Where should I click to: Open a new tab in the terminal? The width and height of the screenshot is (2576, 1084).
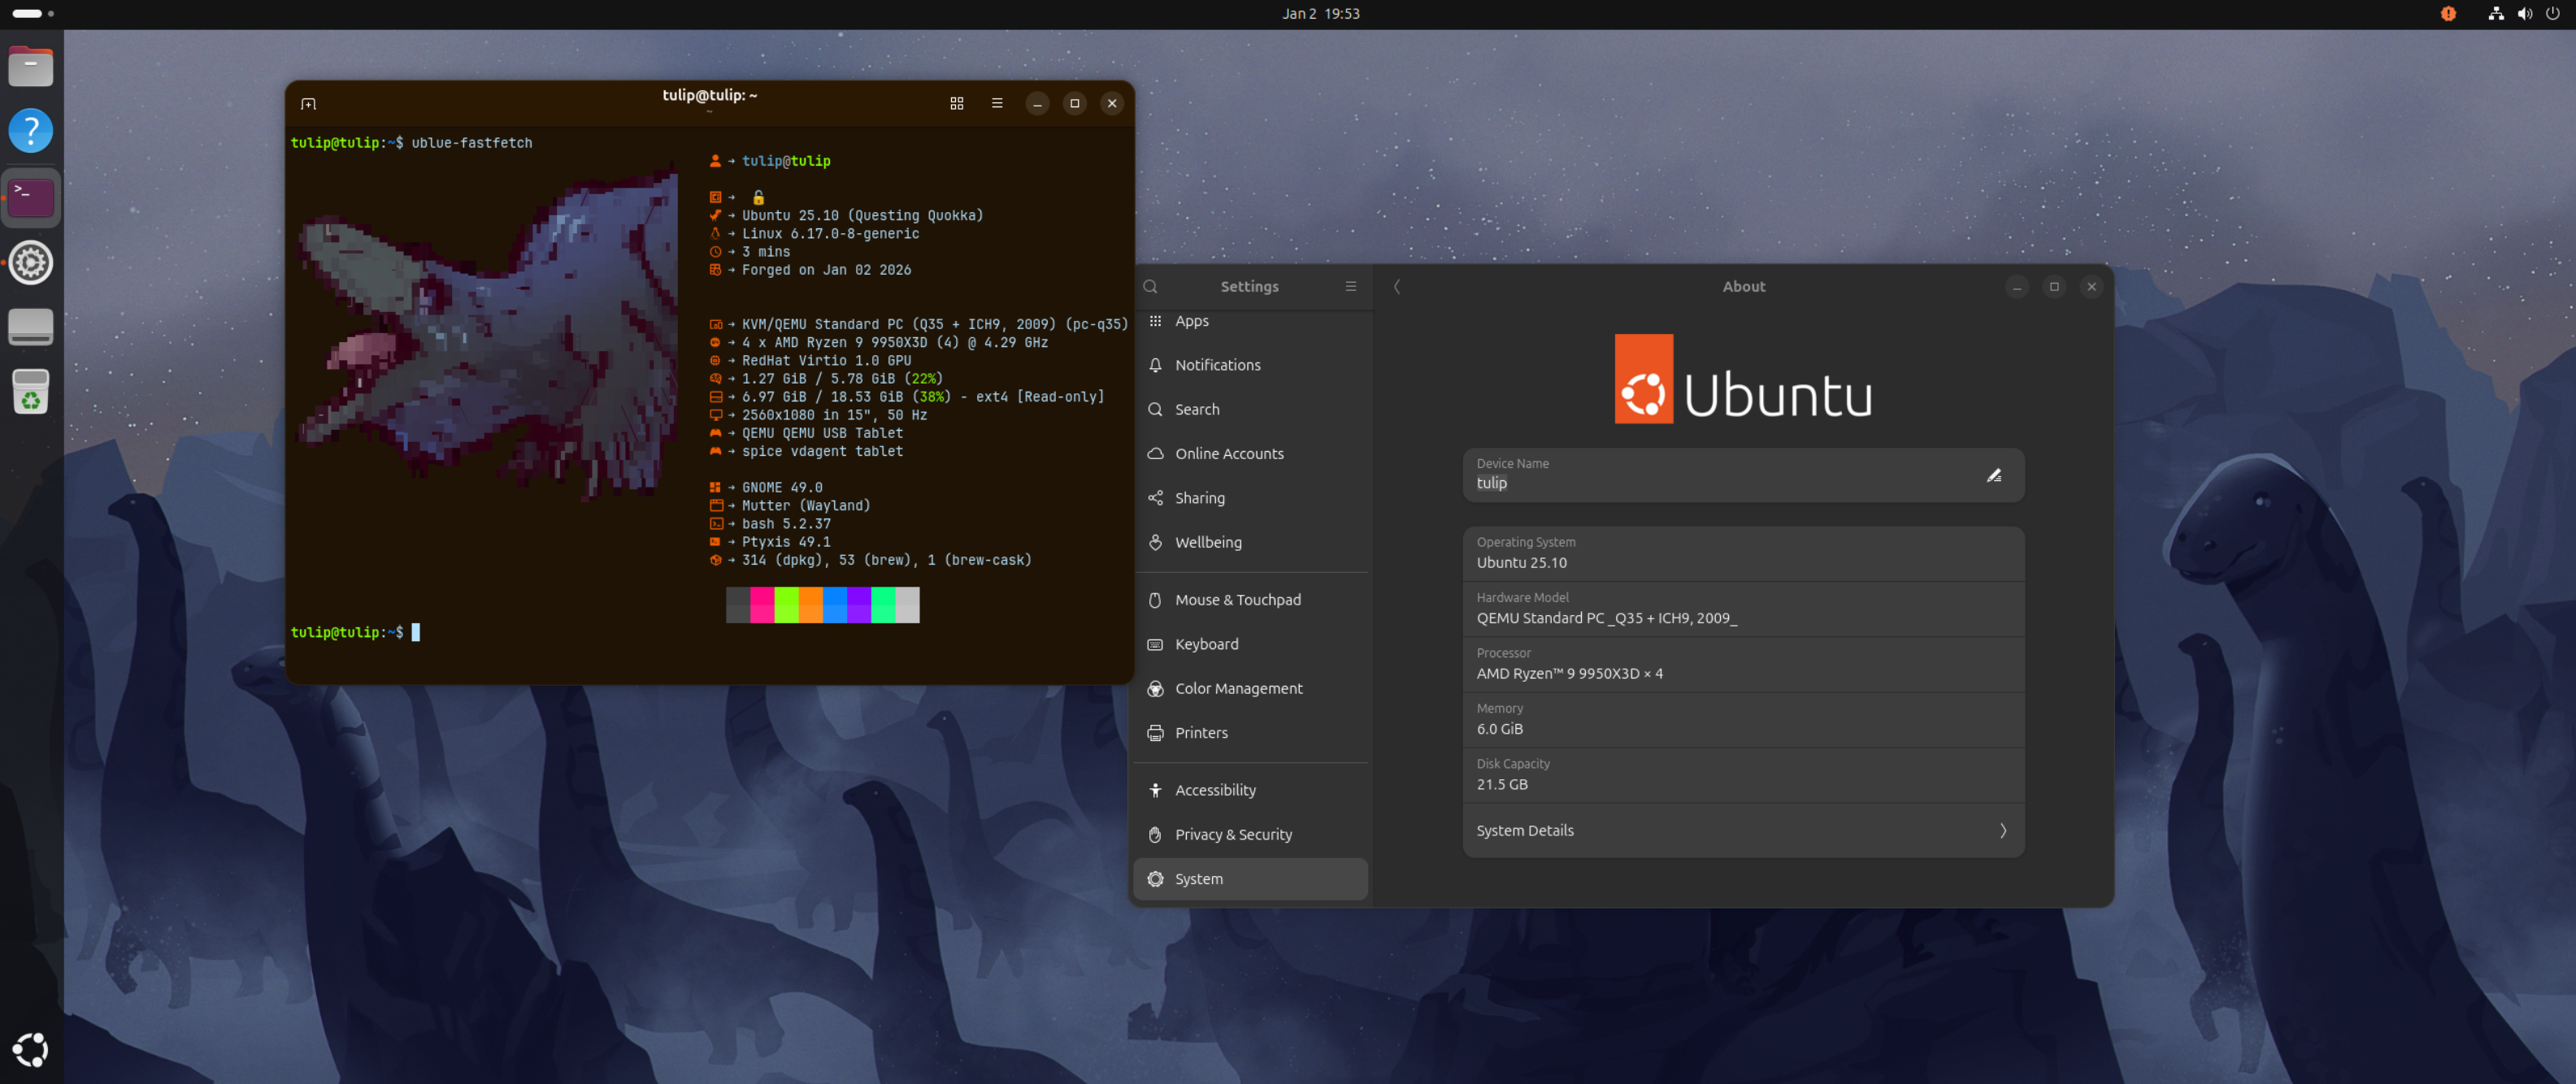coord(308,103)
